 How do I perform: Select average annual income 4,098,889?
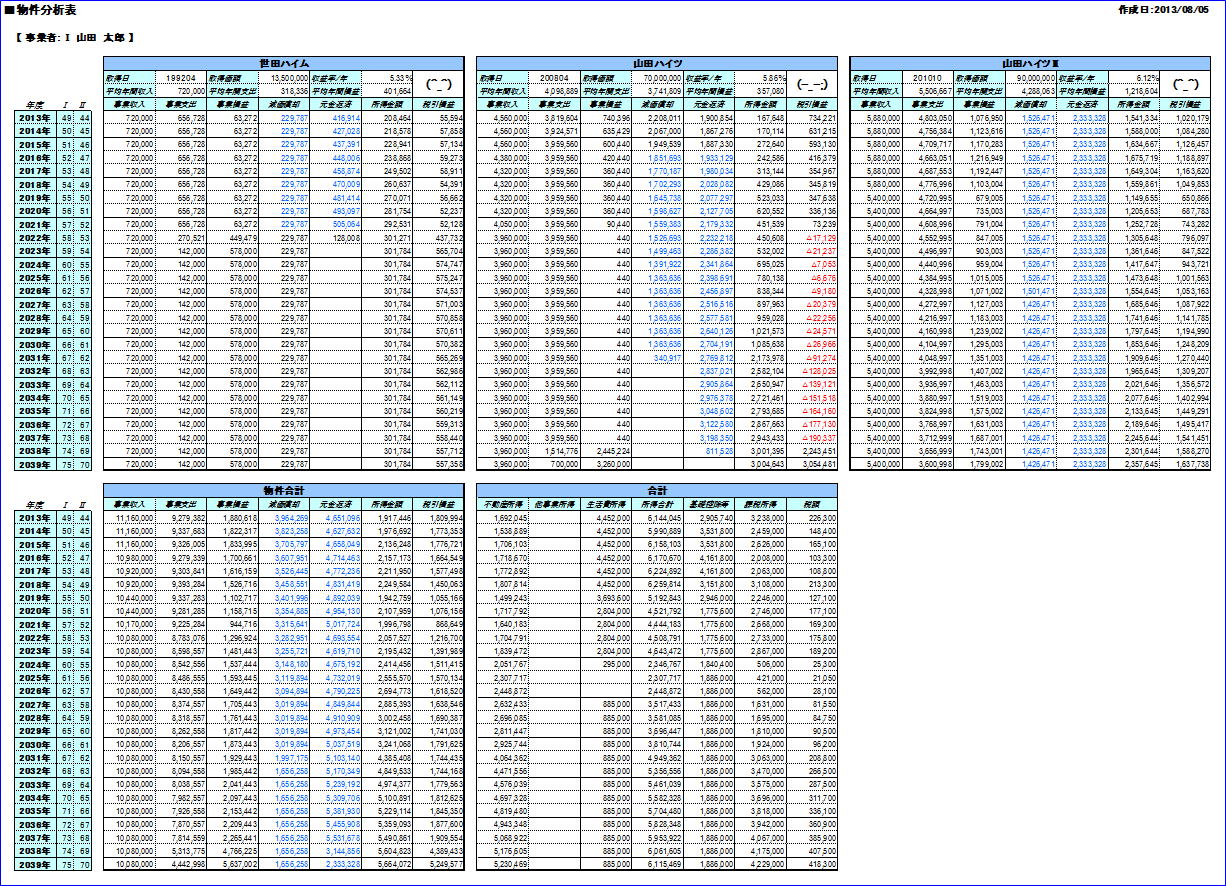click(x=554, y=90)
